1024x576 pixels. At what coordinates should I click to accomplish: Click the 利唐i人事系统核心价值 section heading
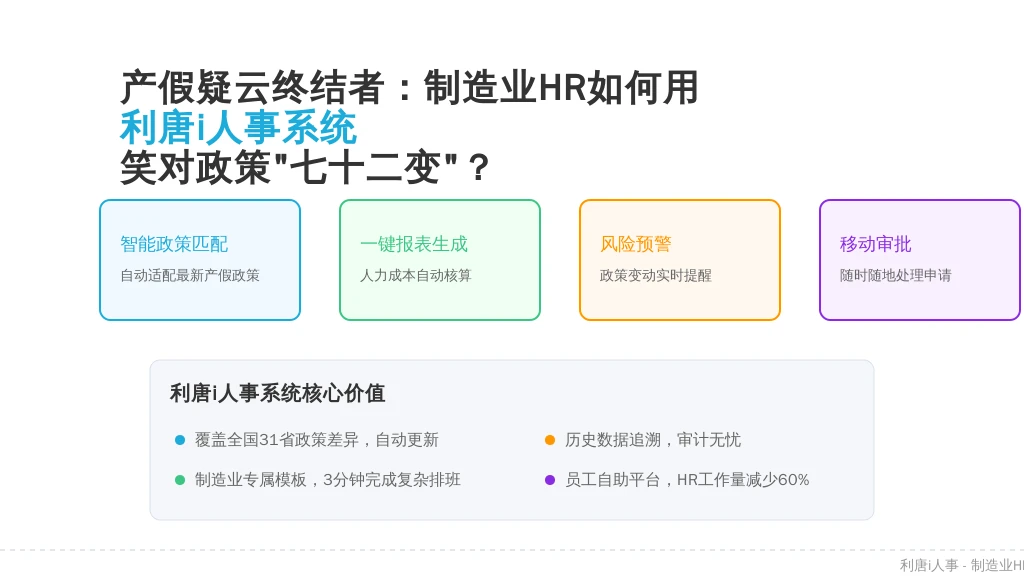(278, 393)
